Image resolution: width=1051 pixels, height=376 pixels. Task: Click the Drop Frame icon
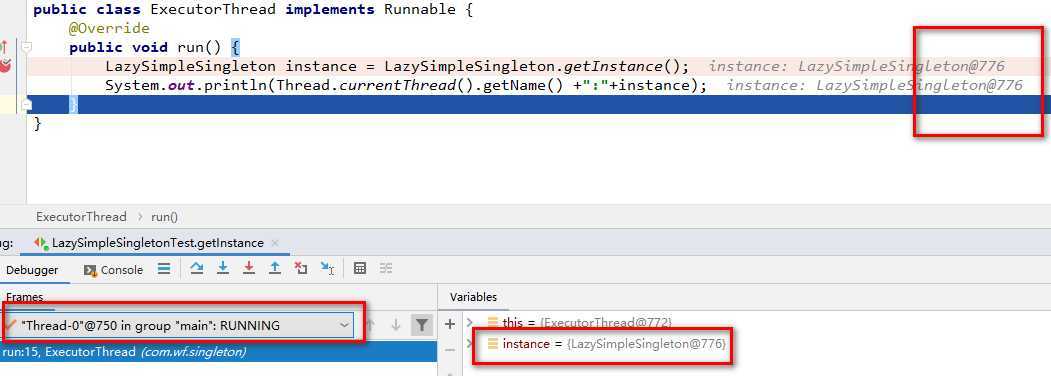[x=301, y=269]
